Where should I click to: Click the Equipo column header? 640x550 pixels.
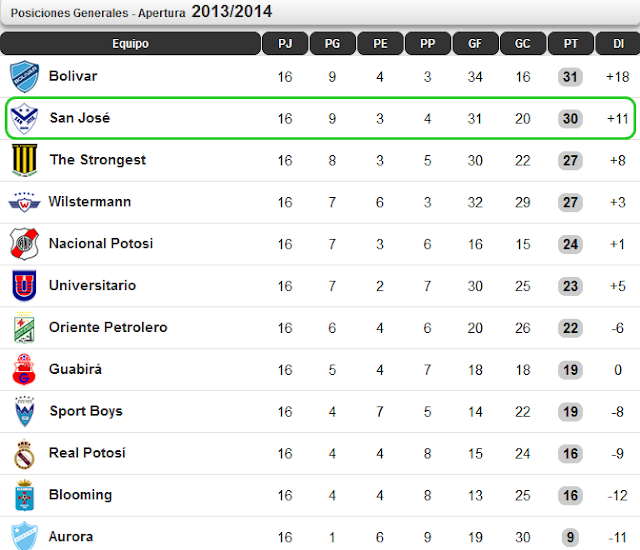[130, 43]
